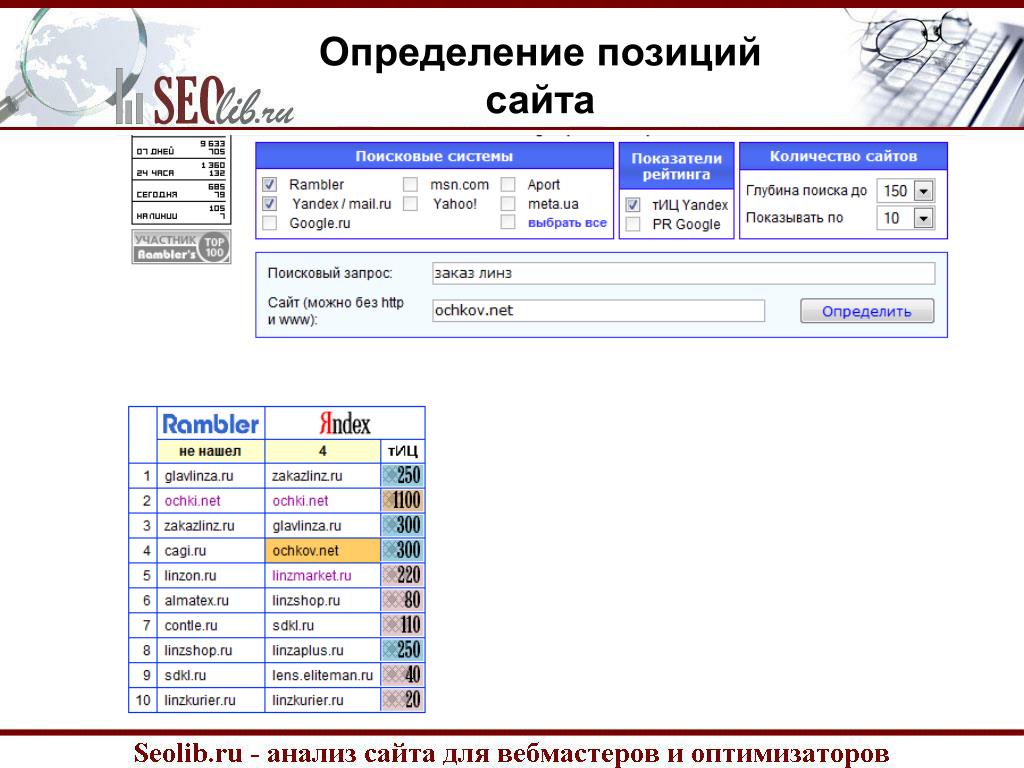1024x768 pixels.
Task: Click the Rambler visitor statistics counter
Action: click(x=181, y=180)
